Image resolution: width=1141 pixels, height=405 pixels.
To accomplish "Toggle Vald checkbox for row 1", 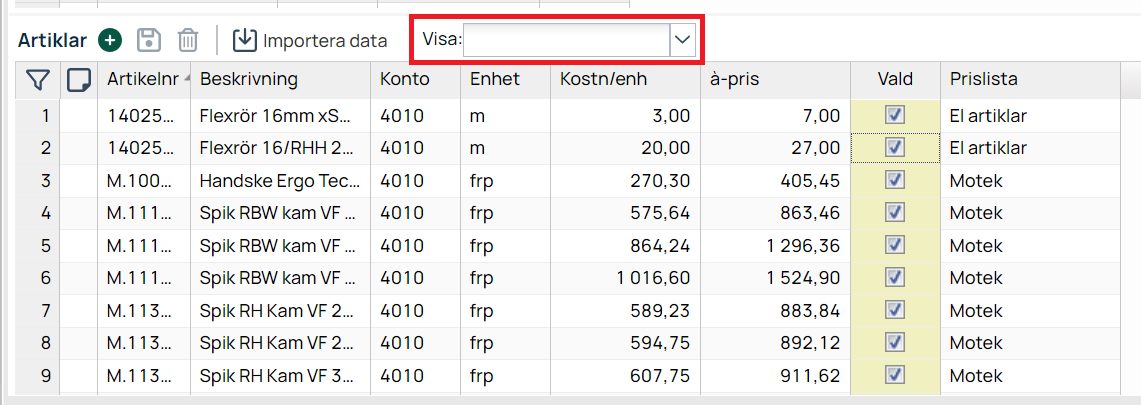I will tap(895, 116).
